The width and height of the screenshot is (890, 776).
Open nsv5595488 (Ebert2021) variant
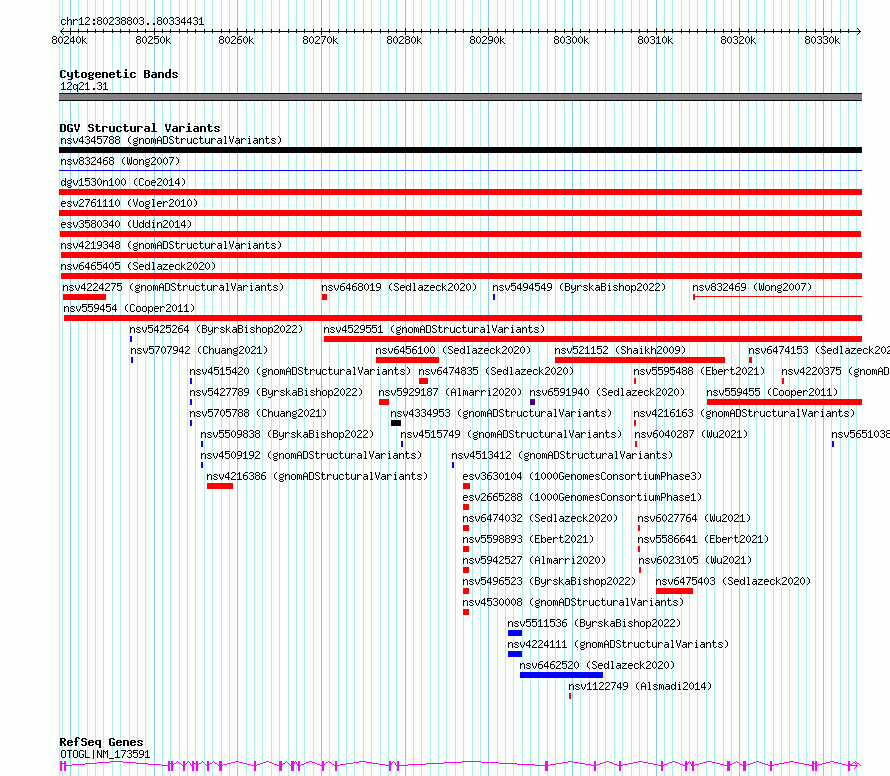(699, 371)
